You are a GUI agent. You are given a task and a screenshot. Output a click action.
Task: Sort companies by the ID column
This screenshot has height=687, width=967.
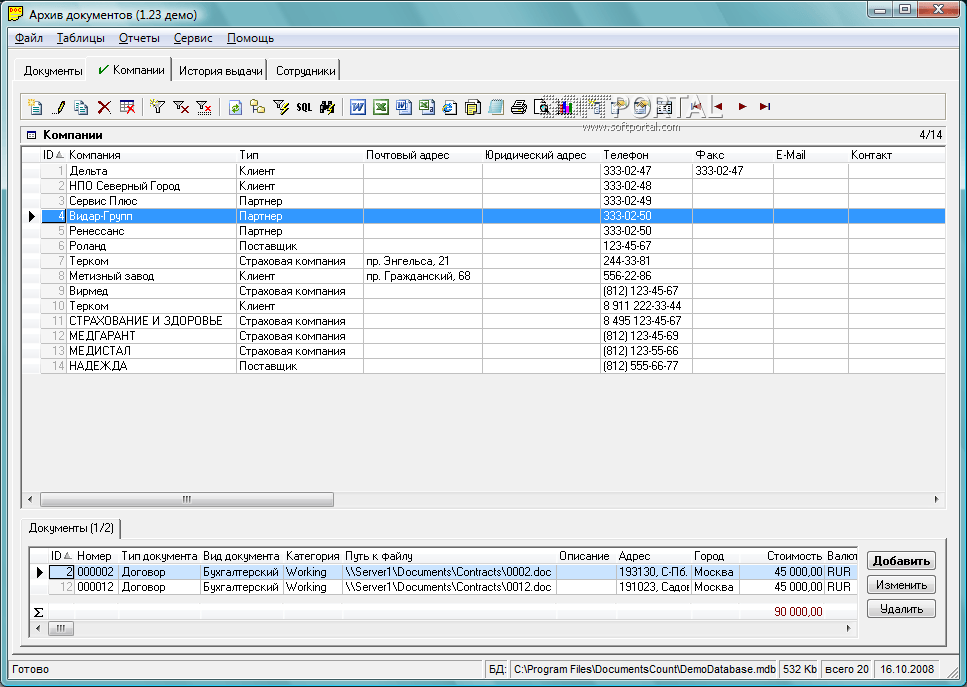point(52,155)
